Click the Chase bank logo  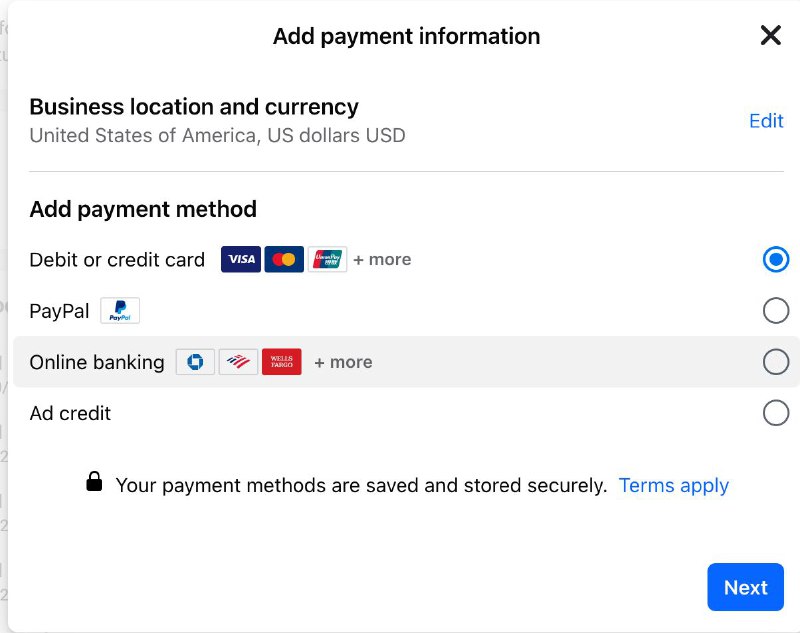[x=195, y=362]
